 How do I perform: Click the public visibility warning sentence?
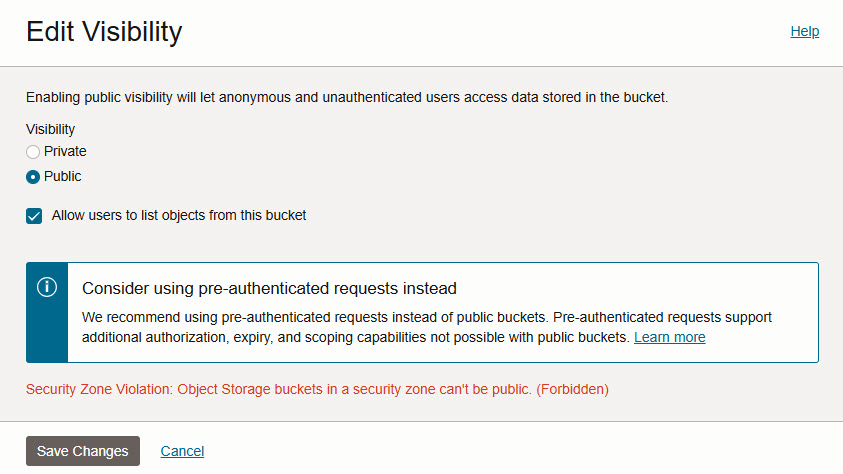coord(347,97)
